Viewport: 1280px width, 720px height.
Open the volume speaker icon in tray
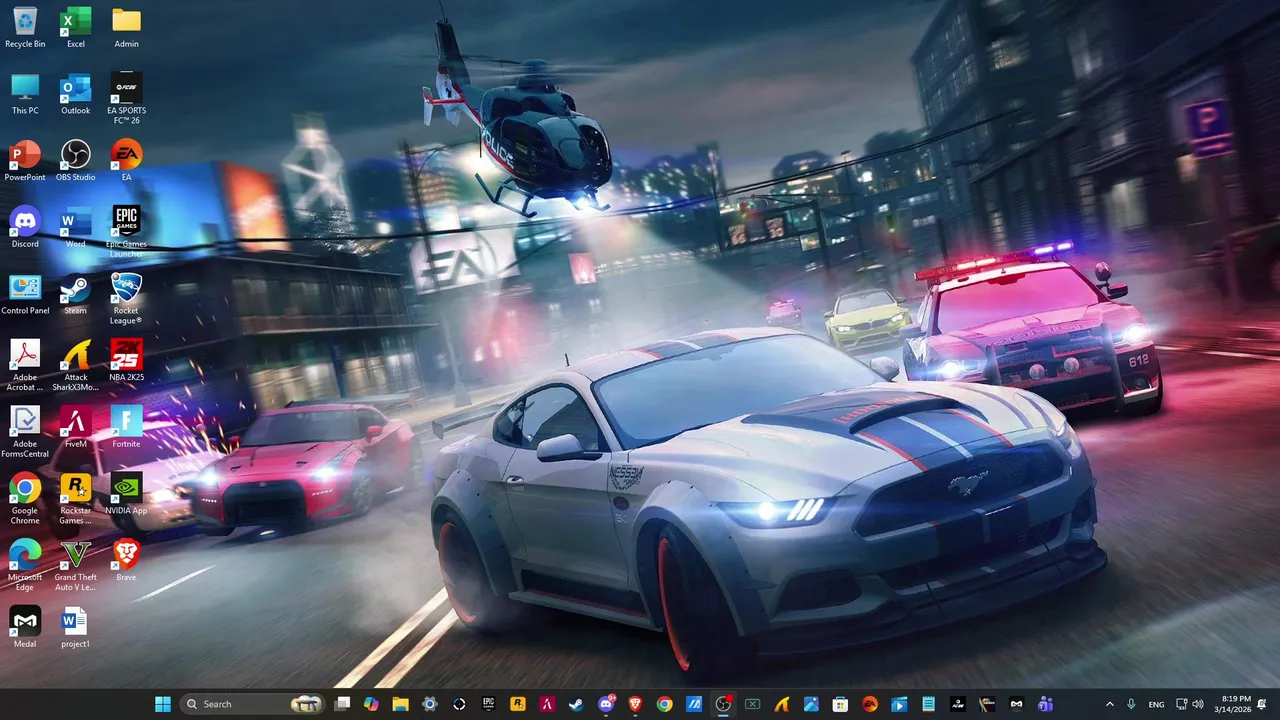pyautogui.click(x=1198, y=704)
